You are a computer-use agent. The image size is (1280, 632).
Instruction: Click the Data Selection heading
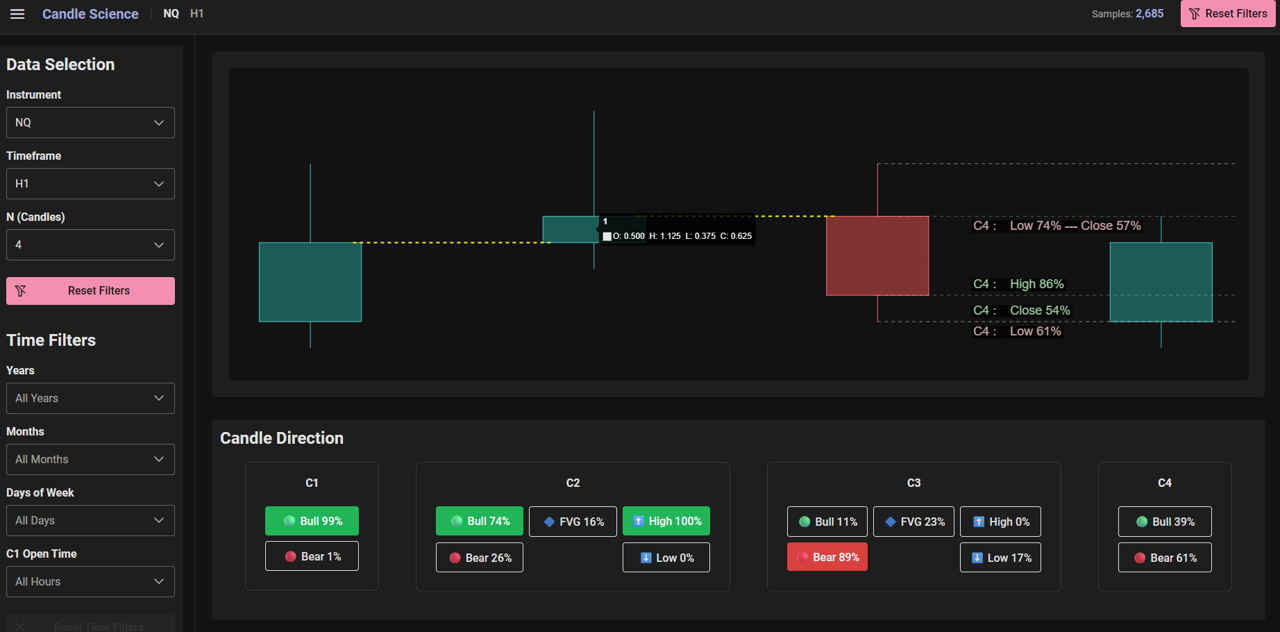60,64
